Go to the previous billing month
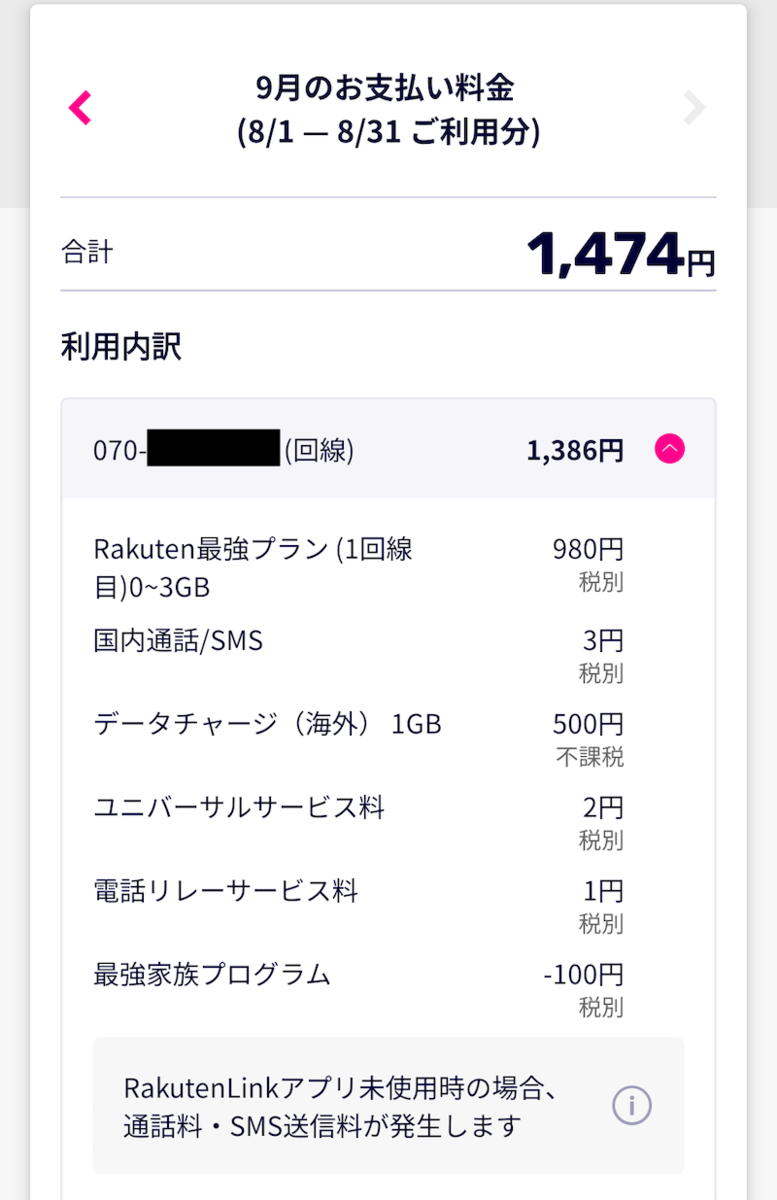 pyautogui.click(x=80, y=108)
